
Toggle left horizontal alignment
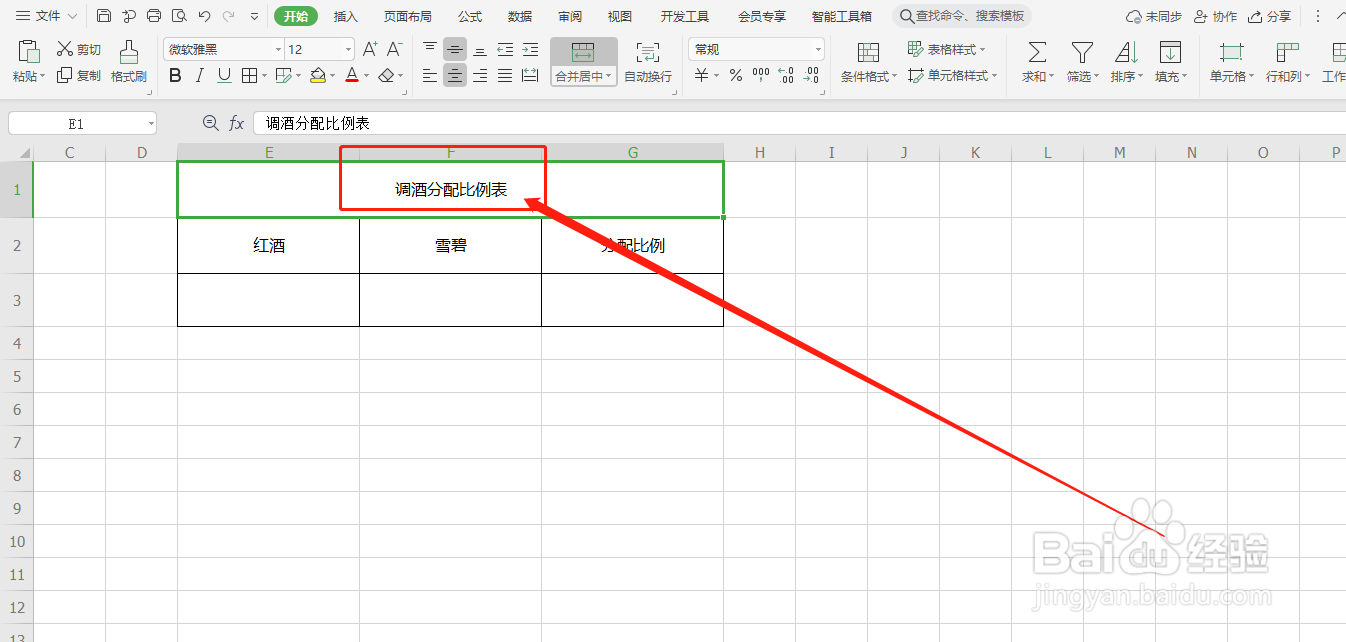(430, 75)
